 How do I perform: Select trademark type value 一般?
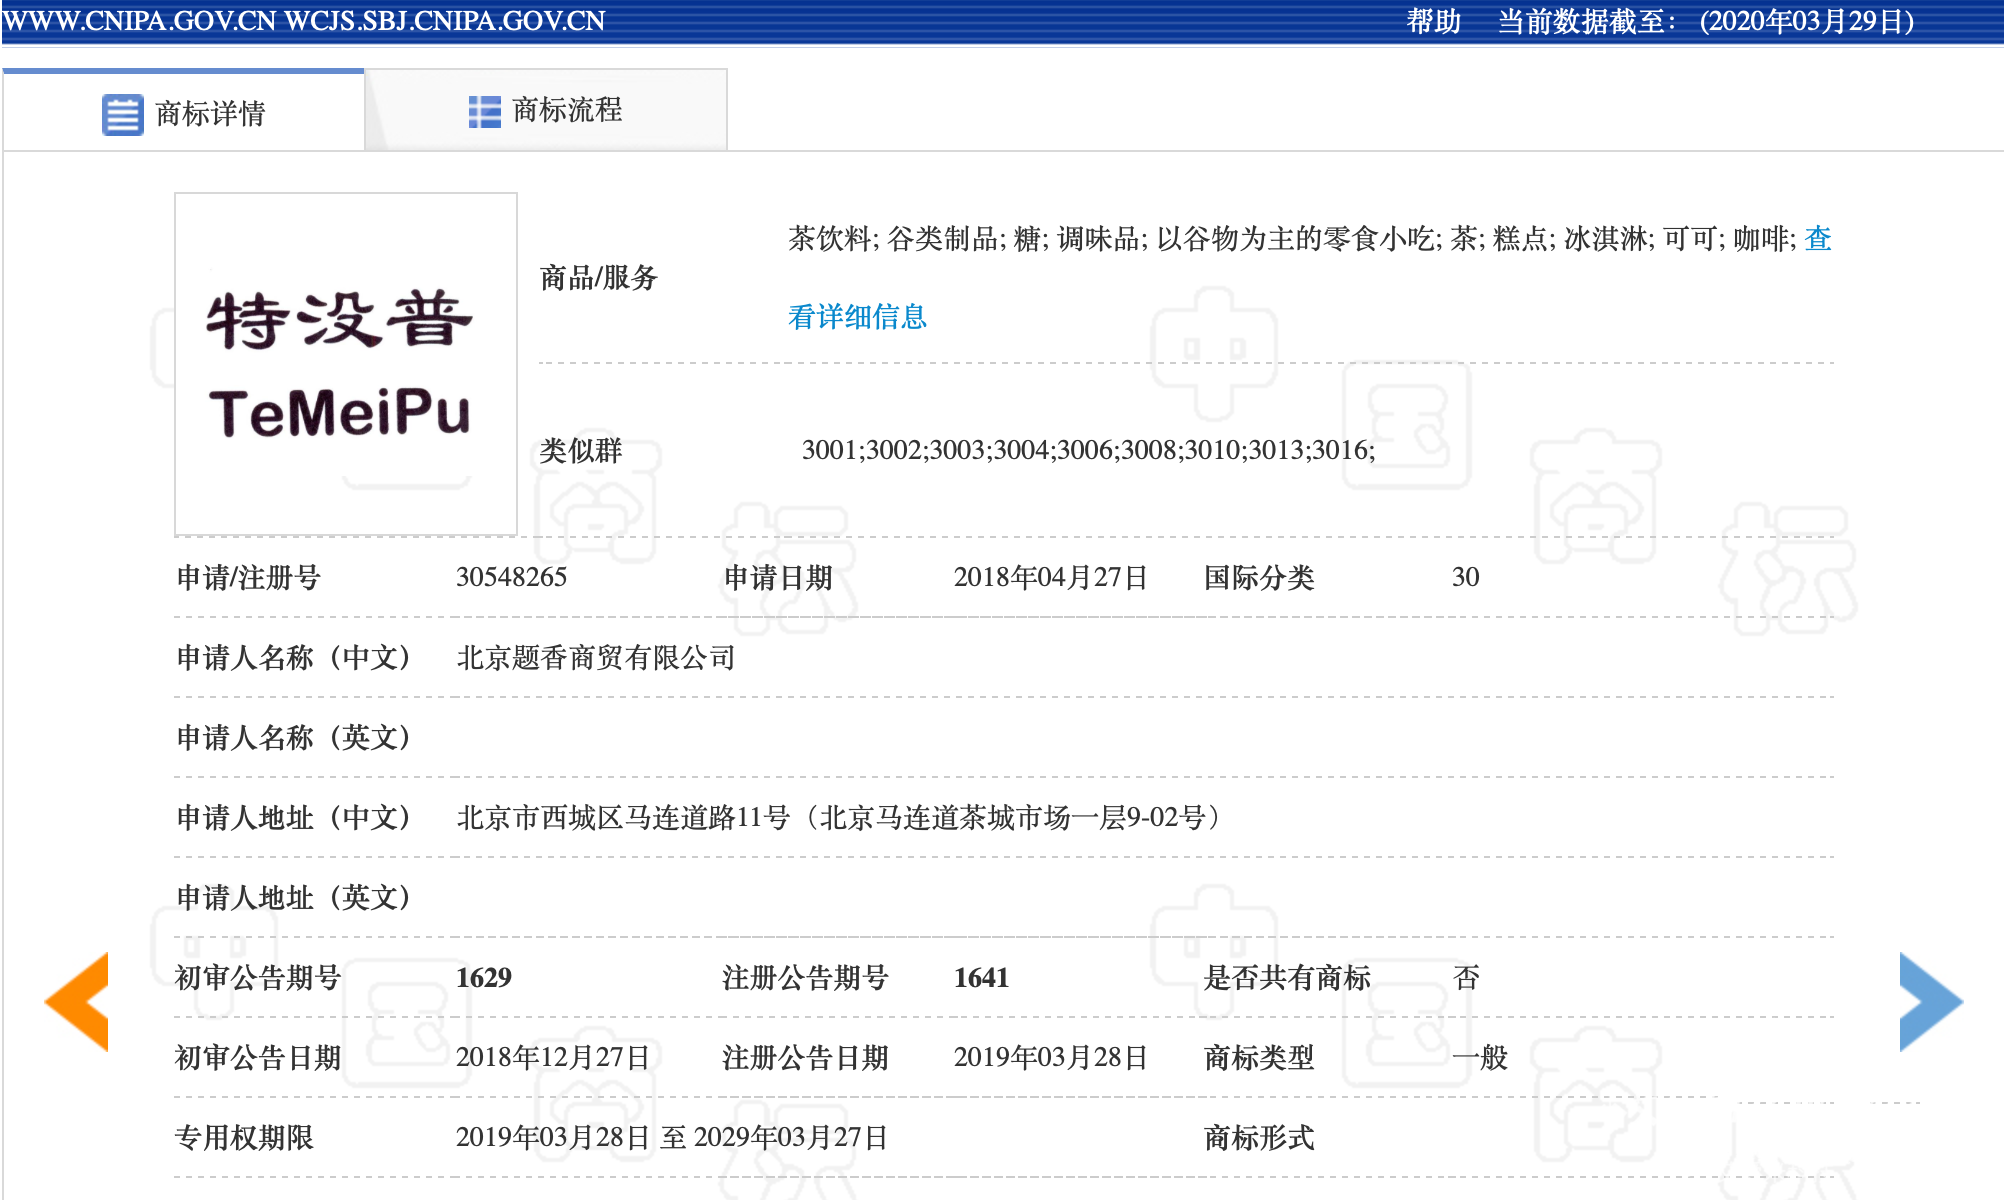(x=1480, y=1057)
